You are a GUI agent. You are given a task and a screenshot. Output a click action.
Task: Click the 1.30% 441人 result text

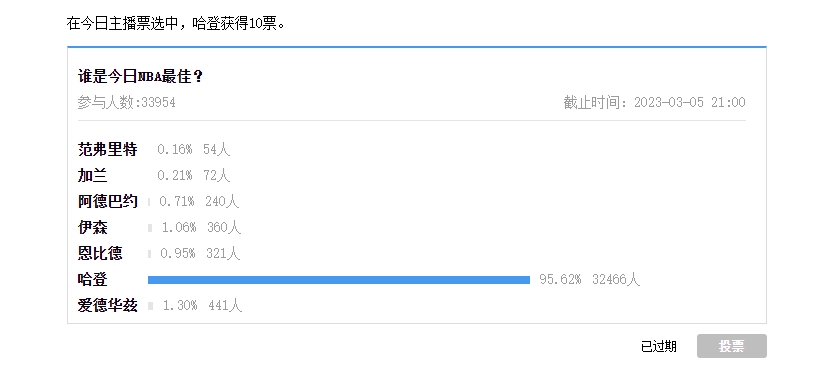202,306
